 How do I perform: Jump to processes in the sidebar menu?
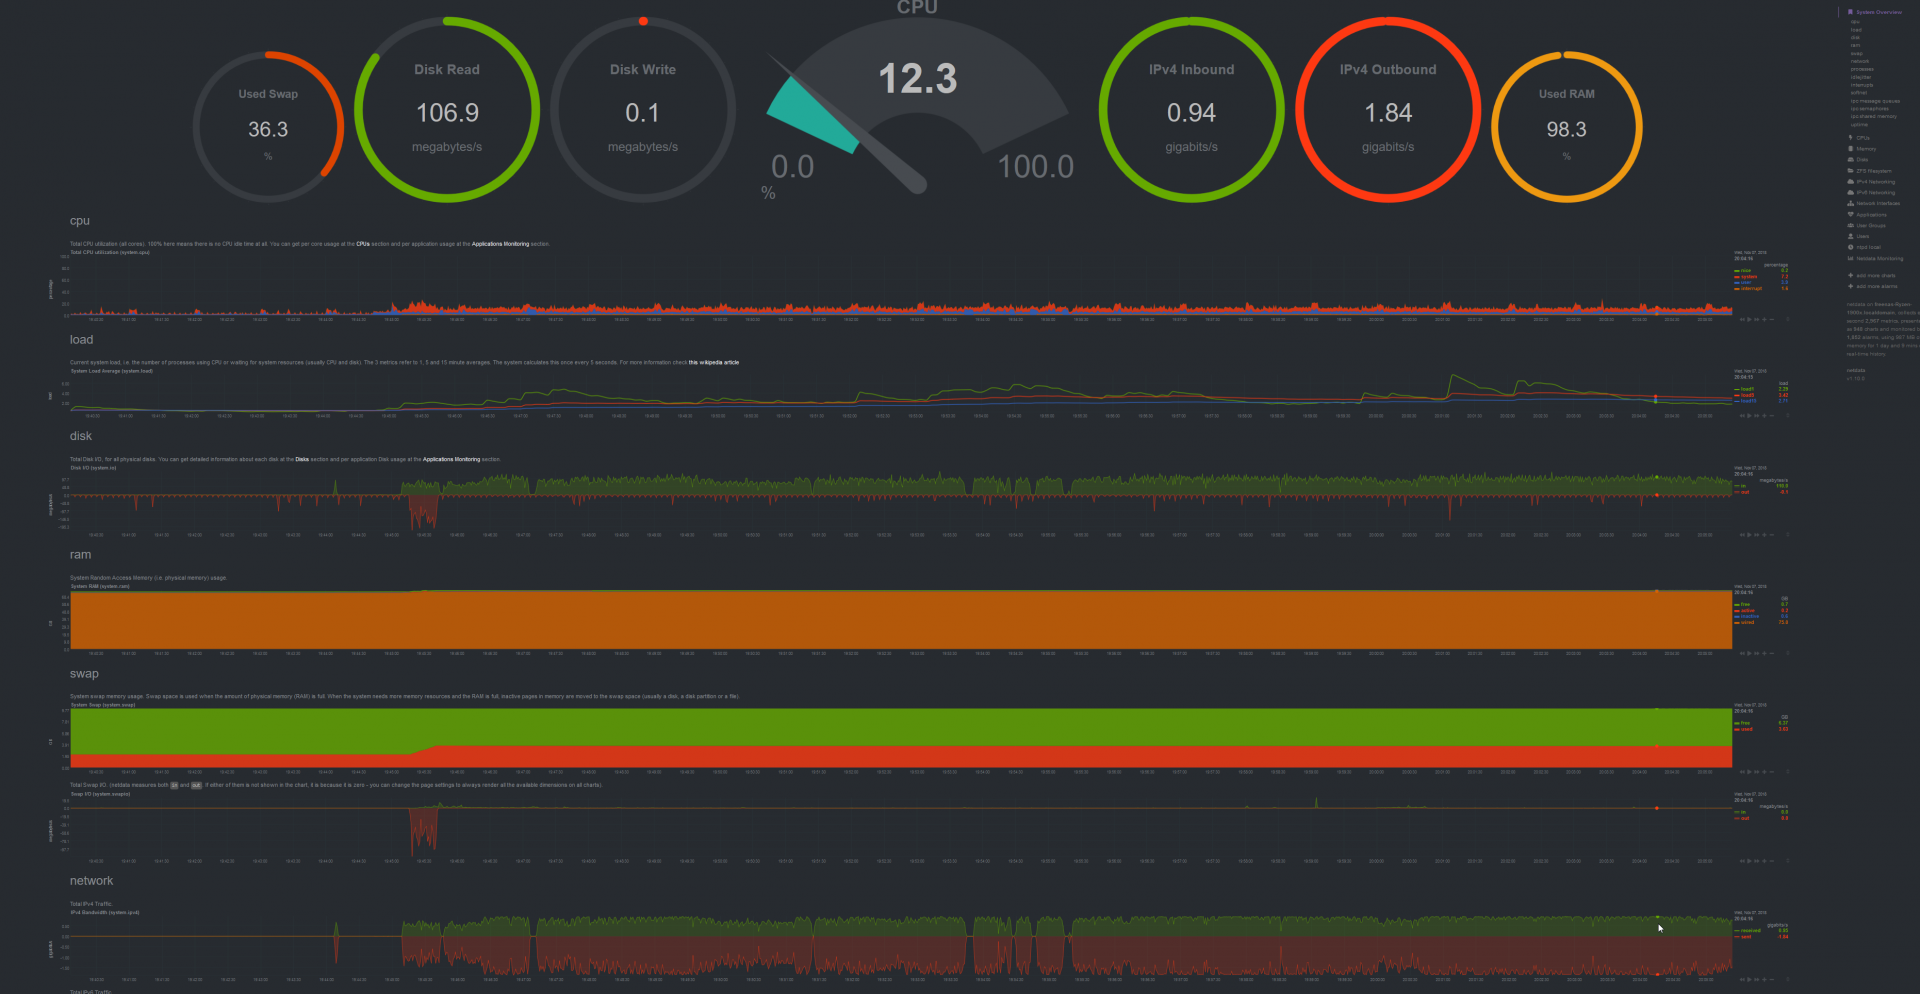(1862, 69)
